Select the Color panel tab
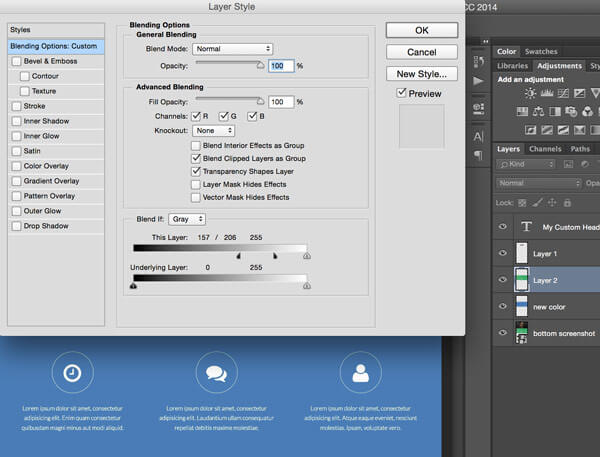Image resolution: width=600 pixels, height=457 pixels. click(506, 51)
